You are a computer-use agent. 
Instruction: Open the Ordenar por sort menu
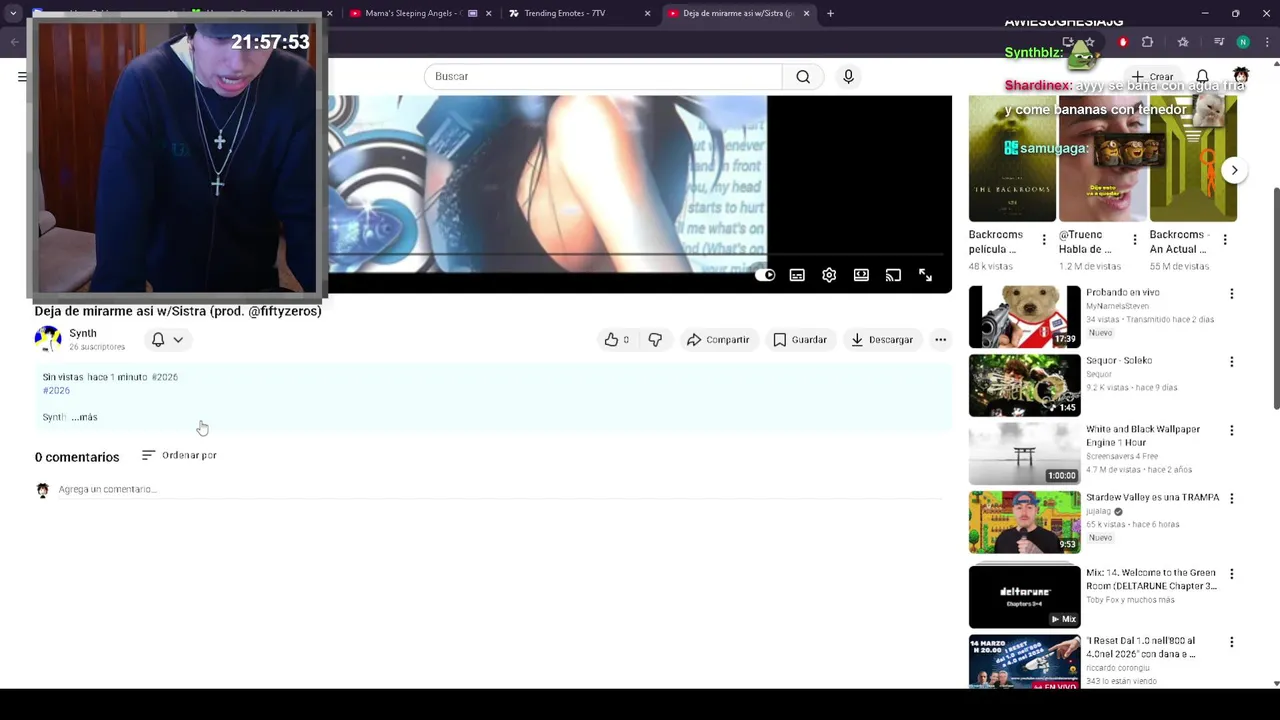click(179, 455)
